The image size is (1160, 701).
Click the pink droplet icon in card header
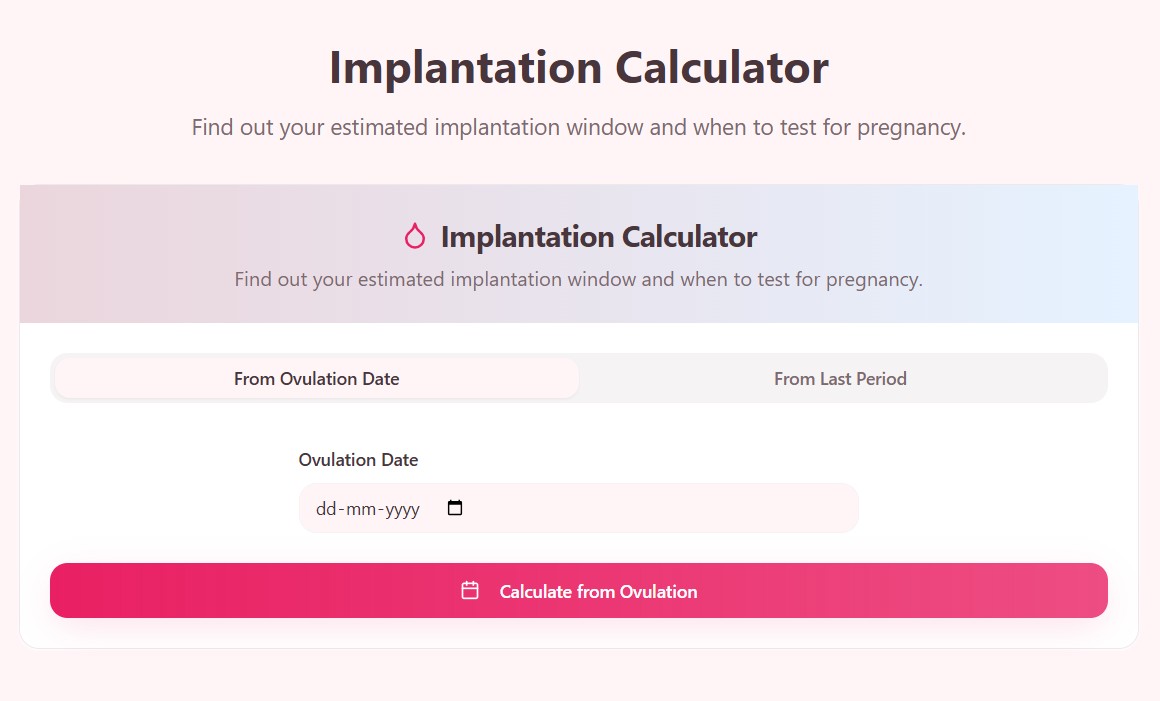pos(415,237)
